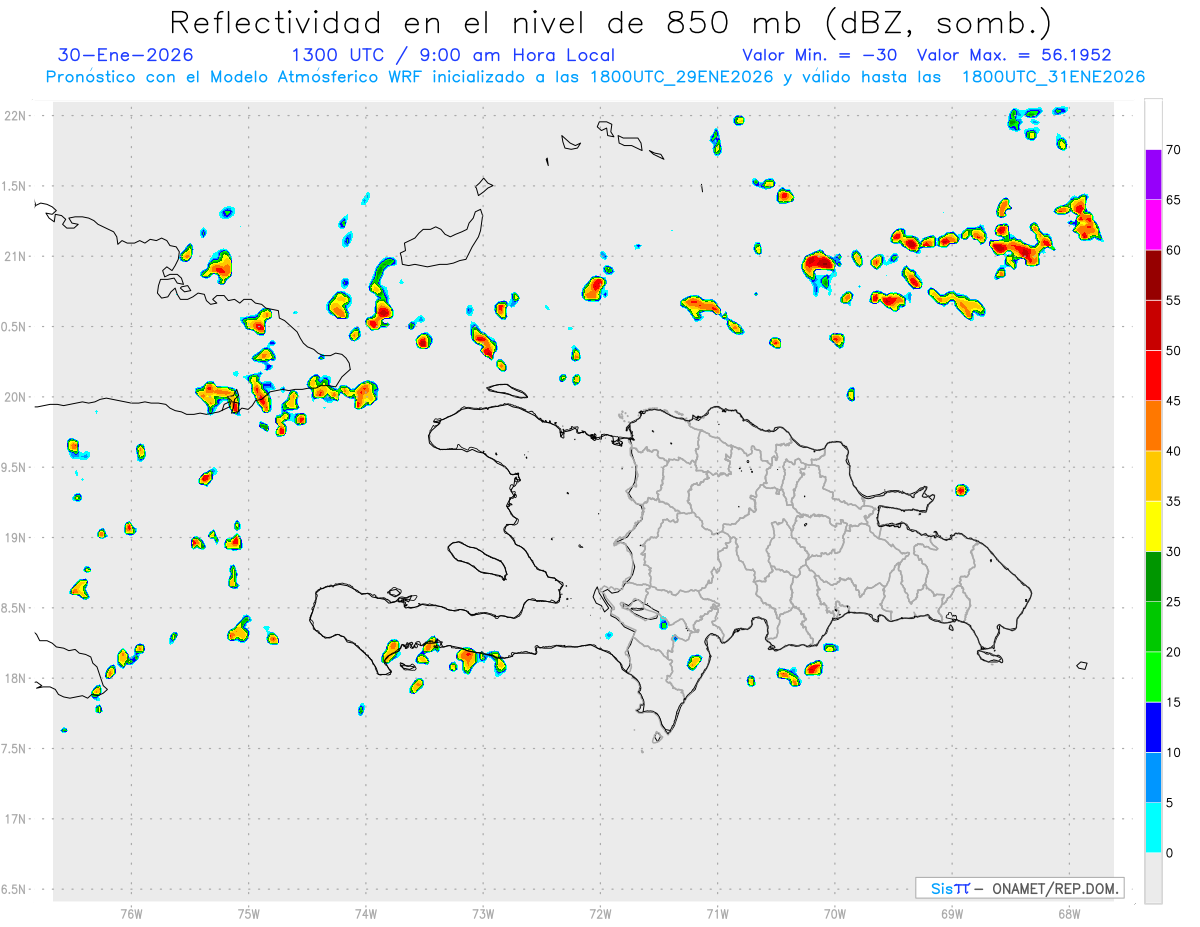Click the '76W' longitude label
The image size is (1200, 927).
click(x=131, y=913)
